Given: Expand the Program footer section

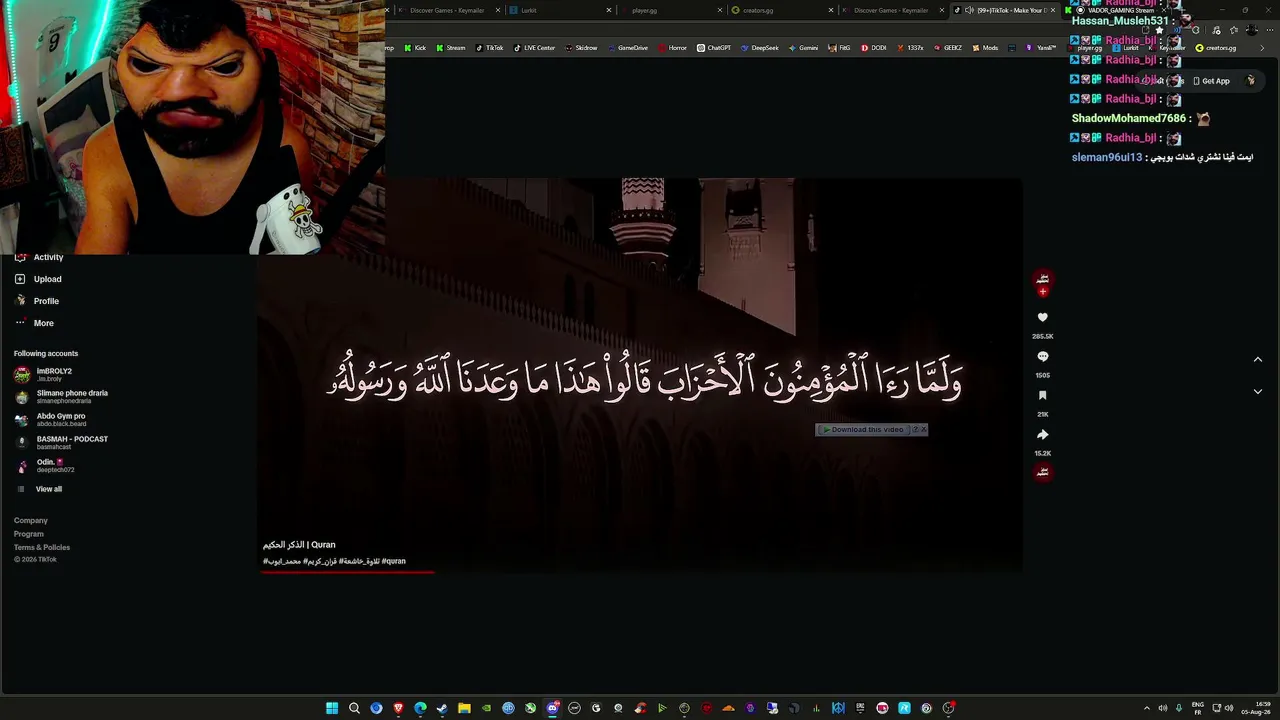Looking at the screenshot, I should tap(29, 534).
